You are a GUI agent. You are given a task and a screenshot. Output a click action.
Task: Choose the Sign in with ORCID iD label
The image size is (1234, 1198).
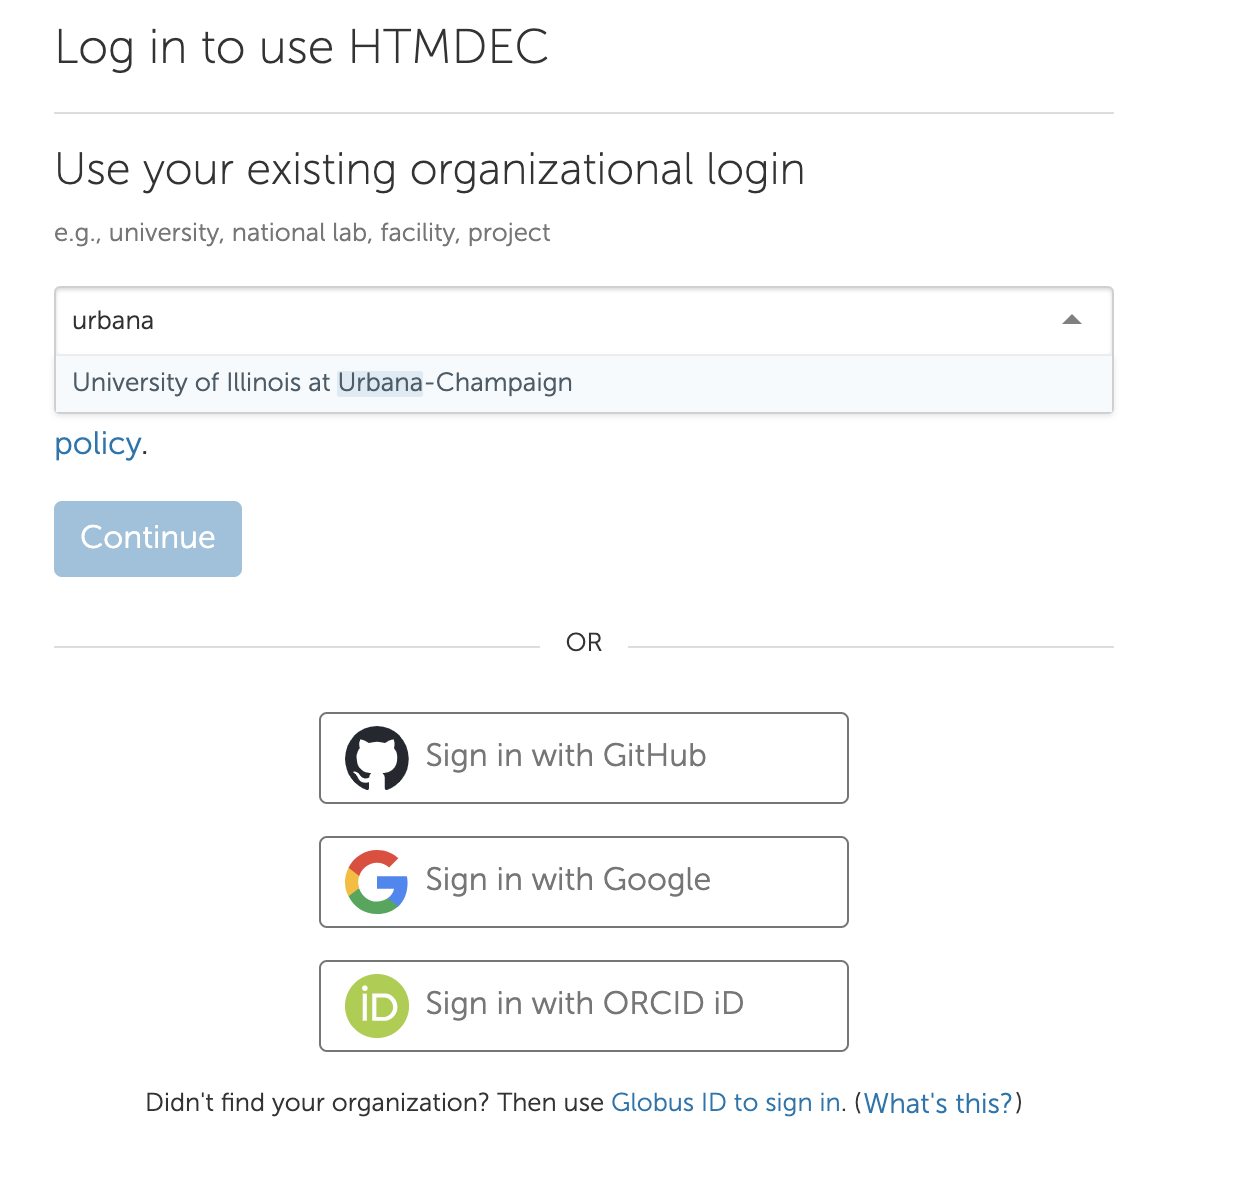coord(585,1004)
